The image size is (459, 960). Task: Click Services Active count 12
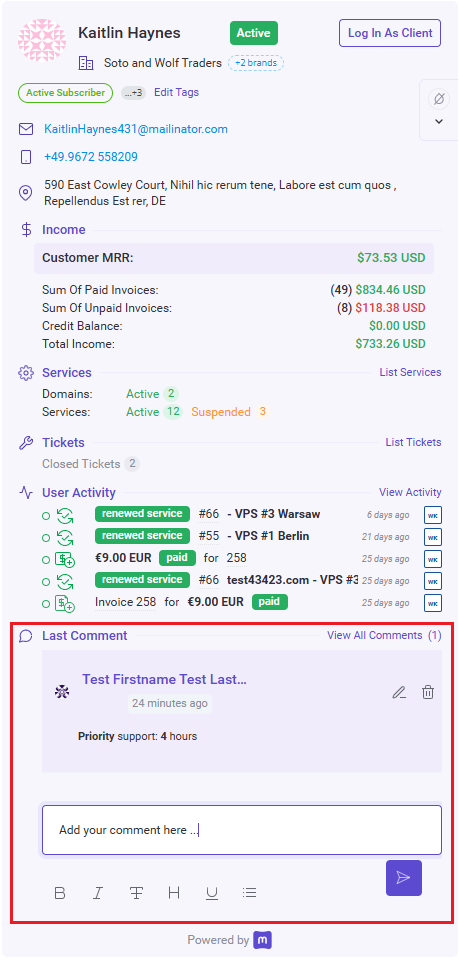[173, 411]
